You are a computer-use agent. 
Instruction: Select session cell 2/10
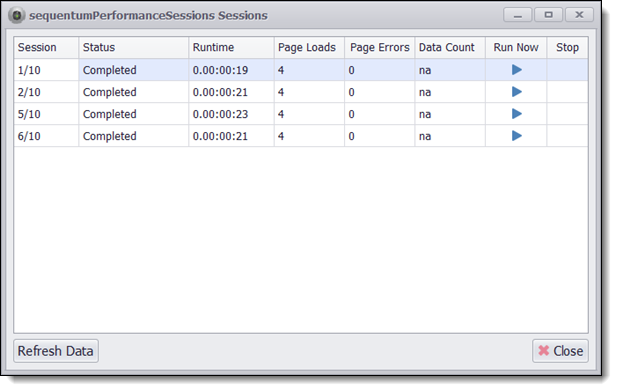coord(46,92)
